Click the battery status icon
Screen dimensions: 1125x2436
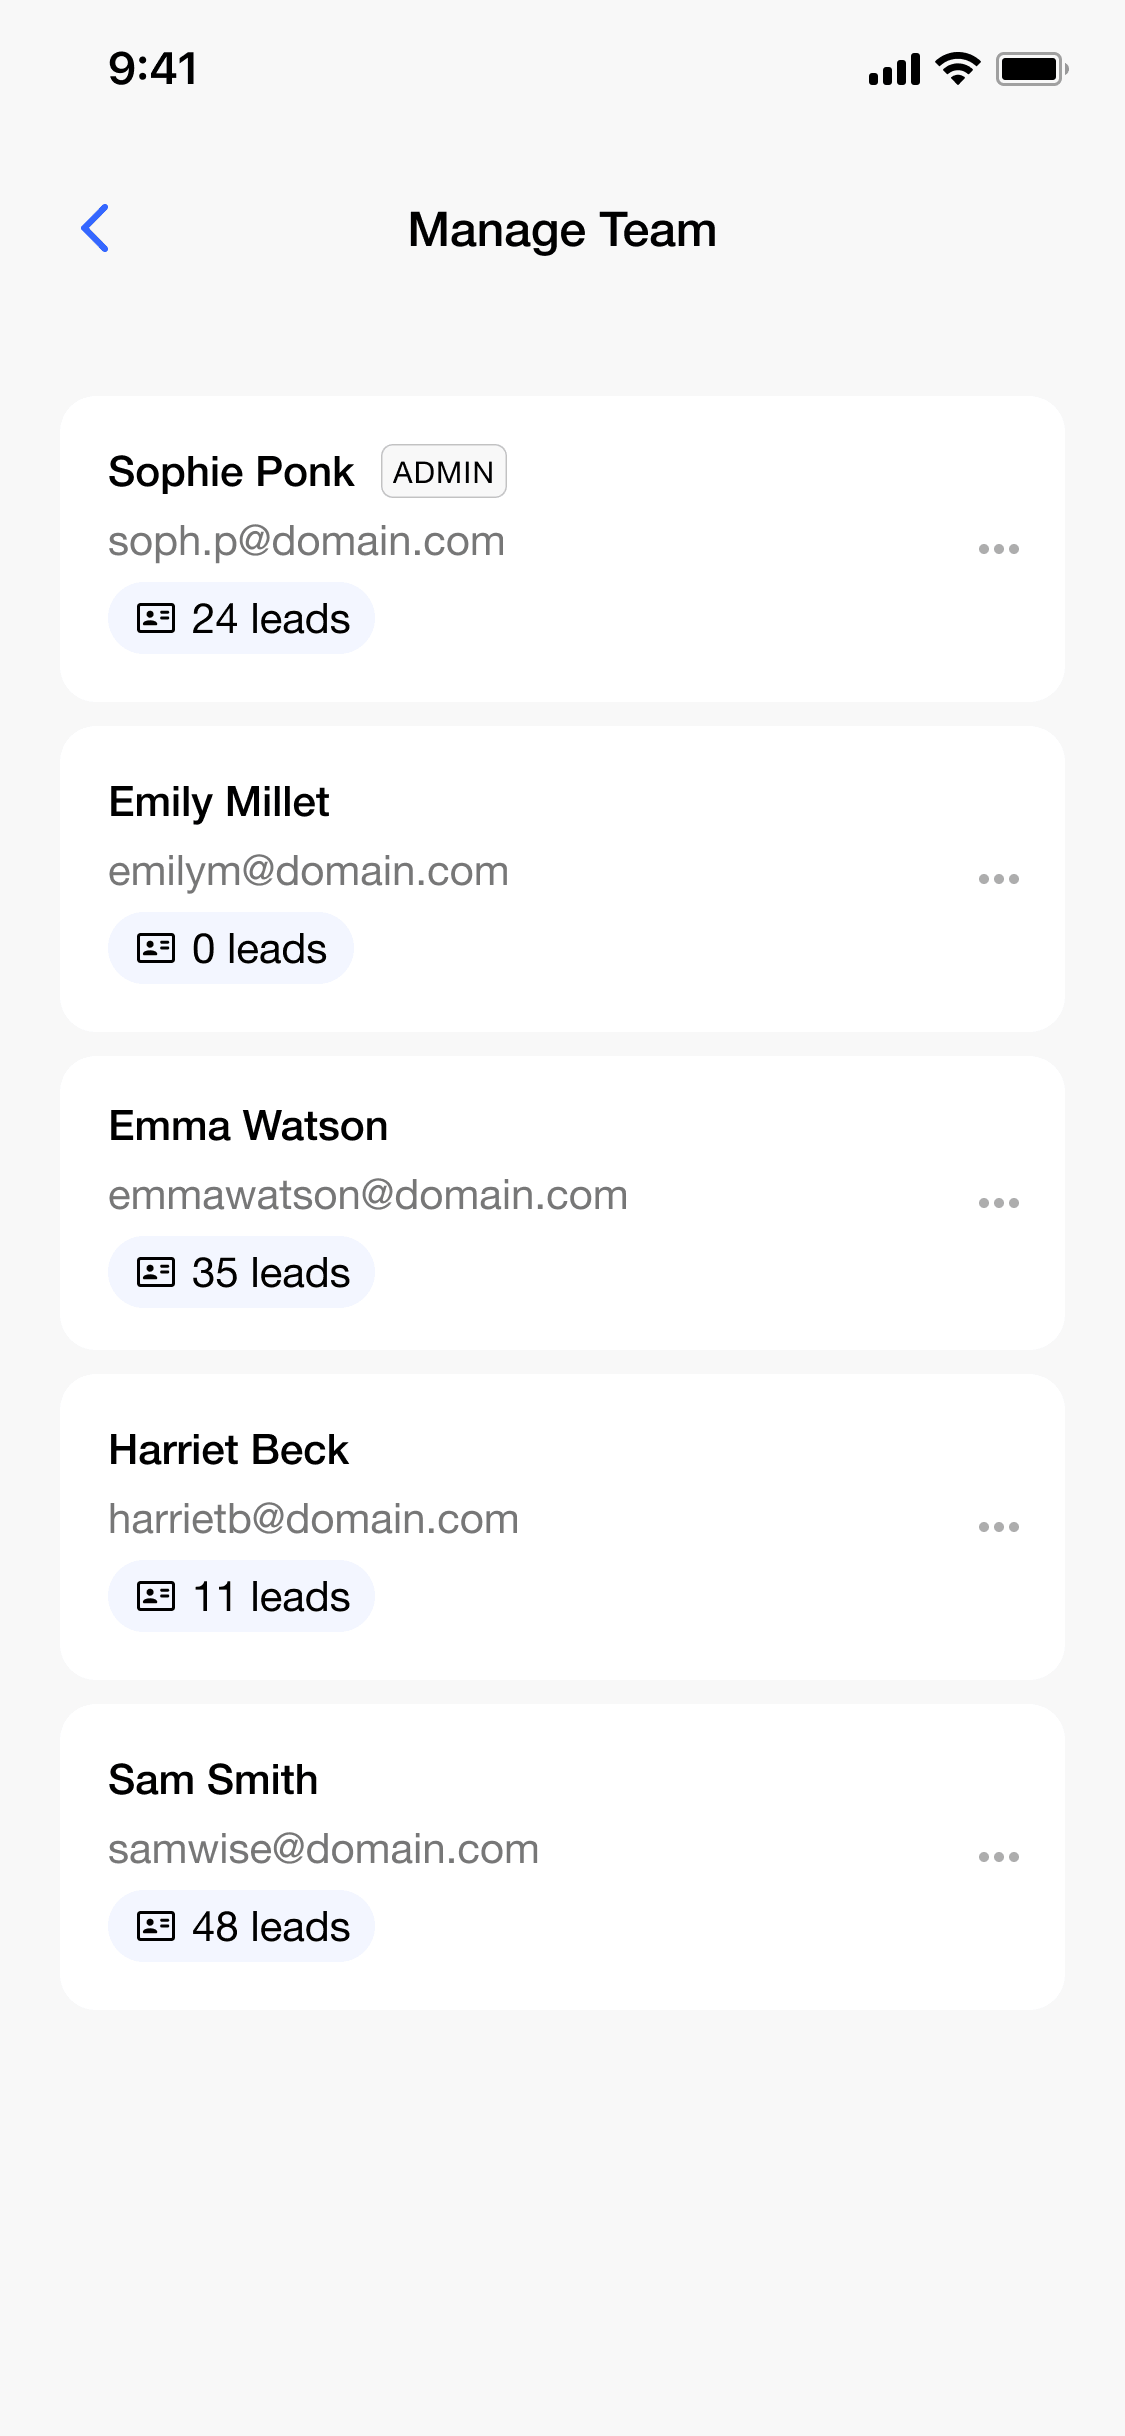tap(1032, 69)
